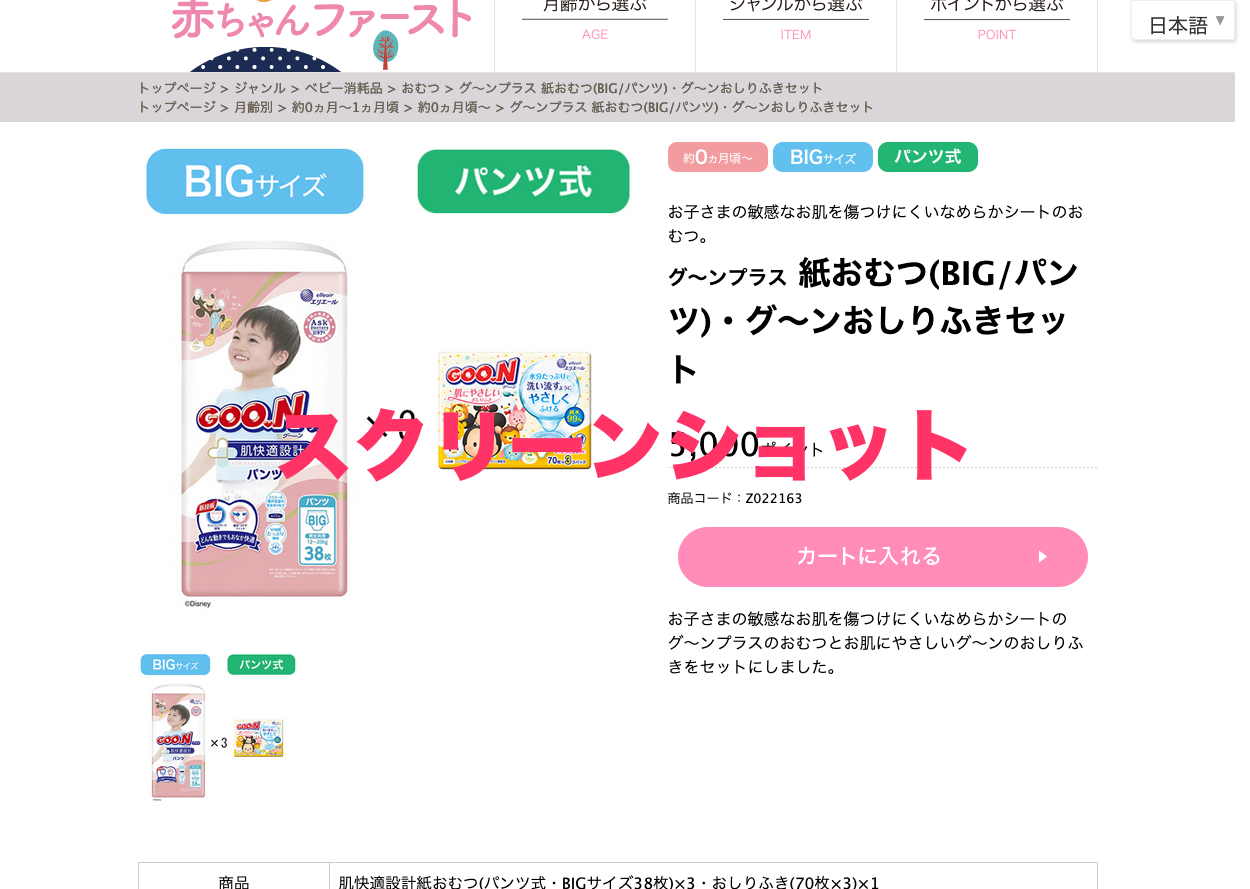Click the green パンツ式 badge beside product title
The height and width of the screenshot is (889, 1250).
928,157
